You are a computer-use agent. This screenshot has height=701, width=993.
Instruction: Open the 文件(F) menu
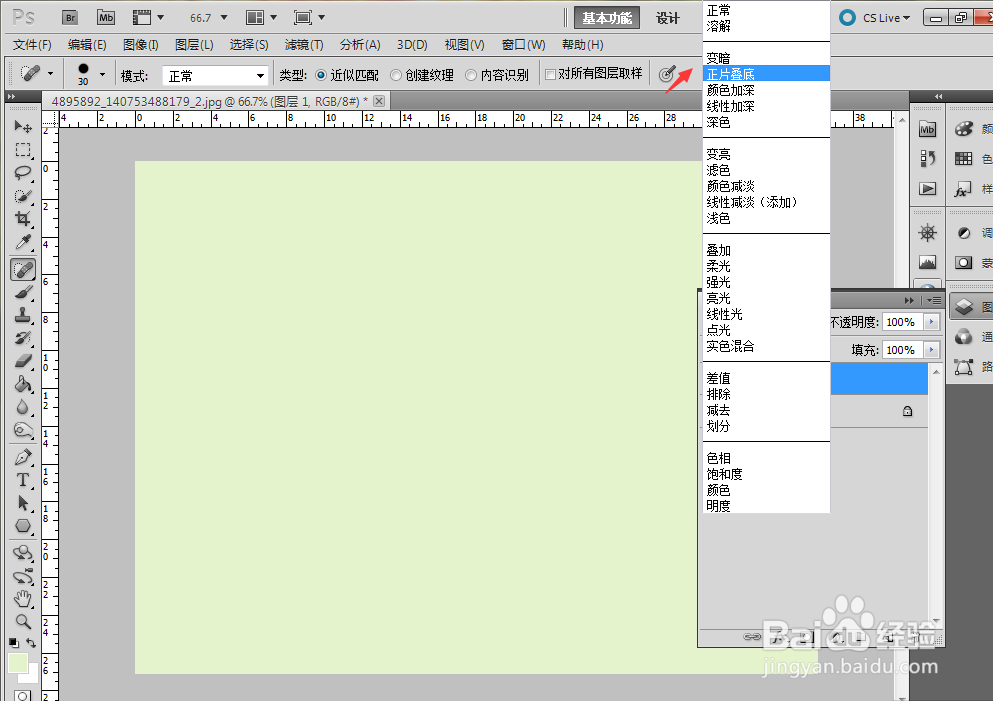32,45
